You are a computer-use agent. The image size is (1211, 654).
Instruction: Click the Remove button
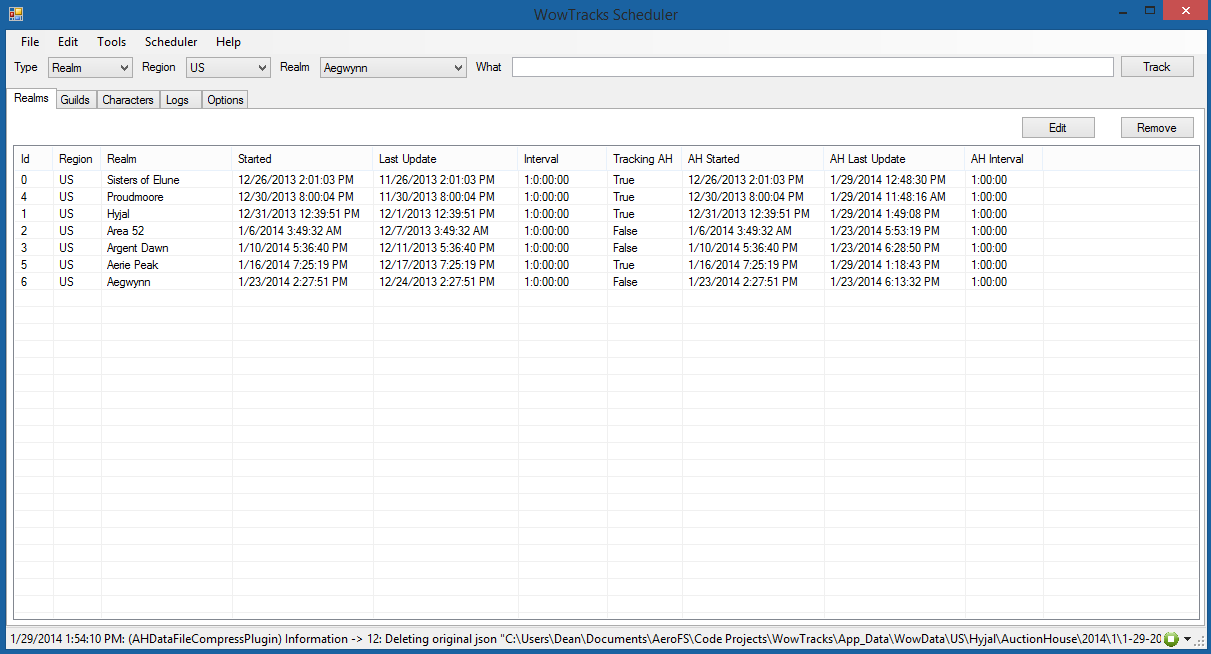point(1157,128)
